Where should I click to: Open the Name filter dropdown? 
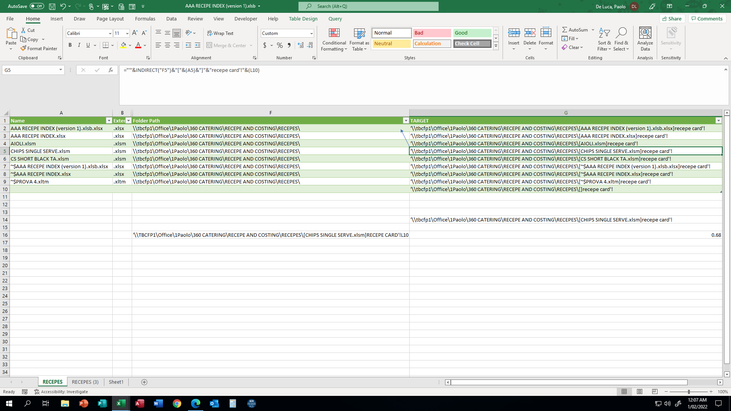pos(109,121)
